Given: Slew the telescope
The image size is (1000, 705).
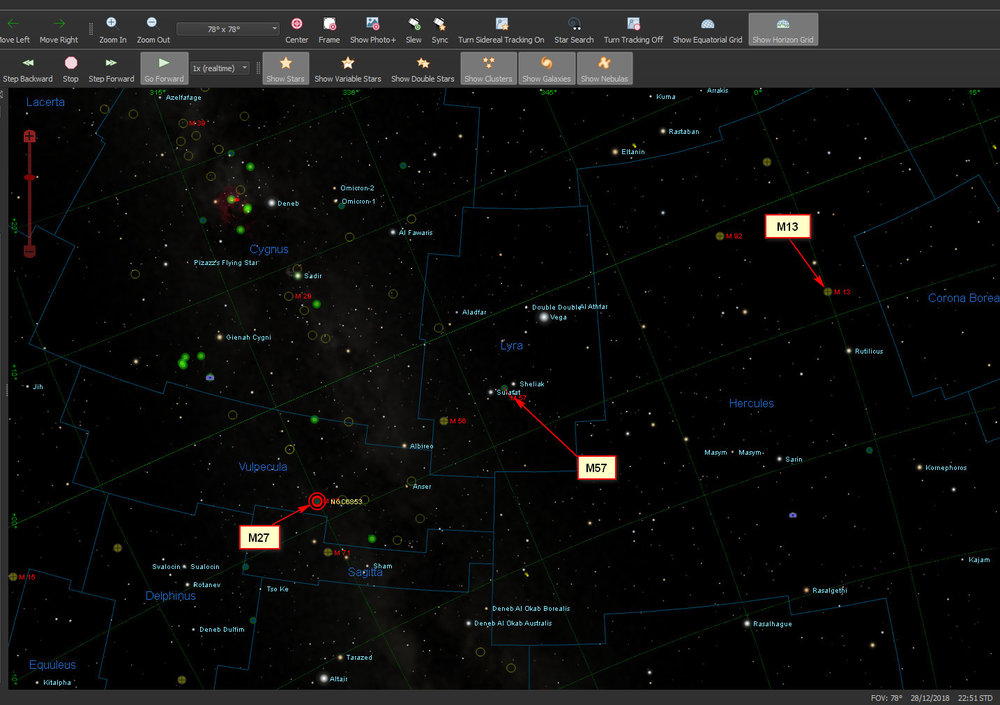Looking at the screenshot, I should [x=413, y=30].
